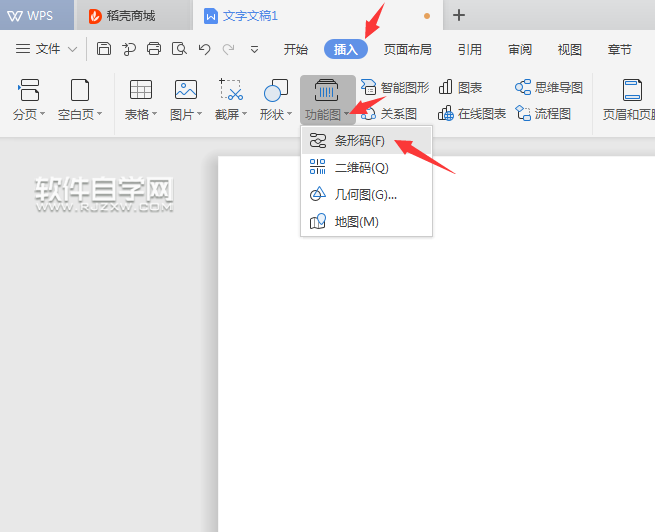
Task: Click the WPS home tab
Action: click(37, 15)
